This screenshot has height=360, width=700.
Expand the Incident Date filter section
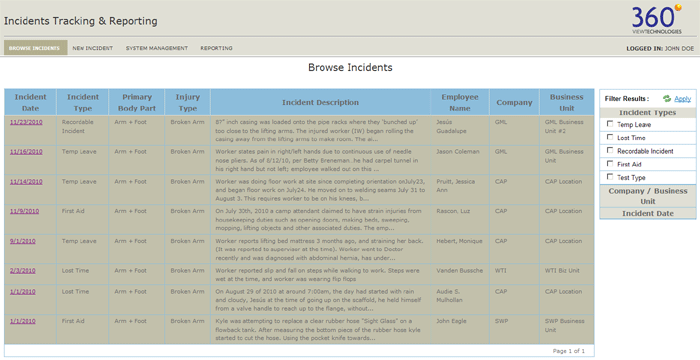pyautogui.click(x=648, y=213)
